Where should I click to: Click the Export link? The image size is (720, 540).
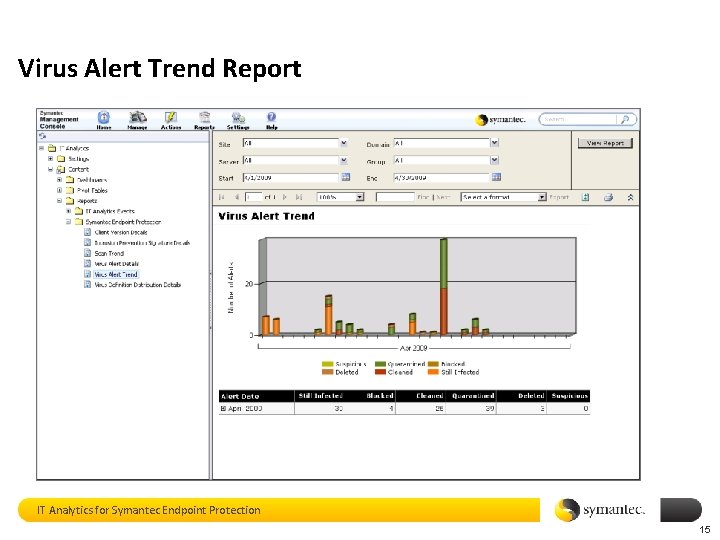559,197
